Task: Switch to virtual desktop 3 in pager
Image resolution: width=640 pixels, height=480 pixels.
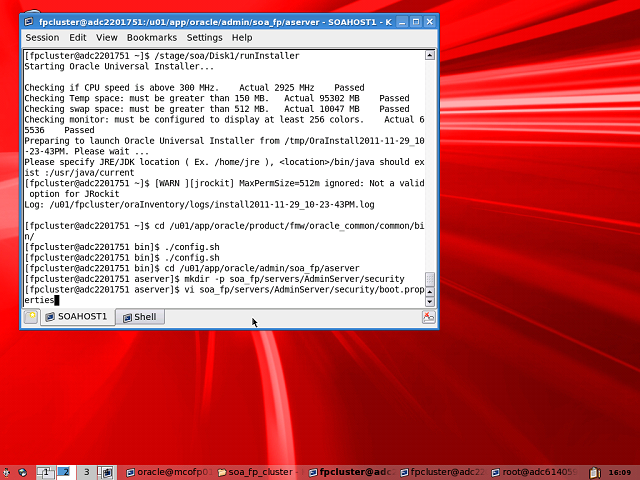Action: point(86,471)
